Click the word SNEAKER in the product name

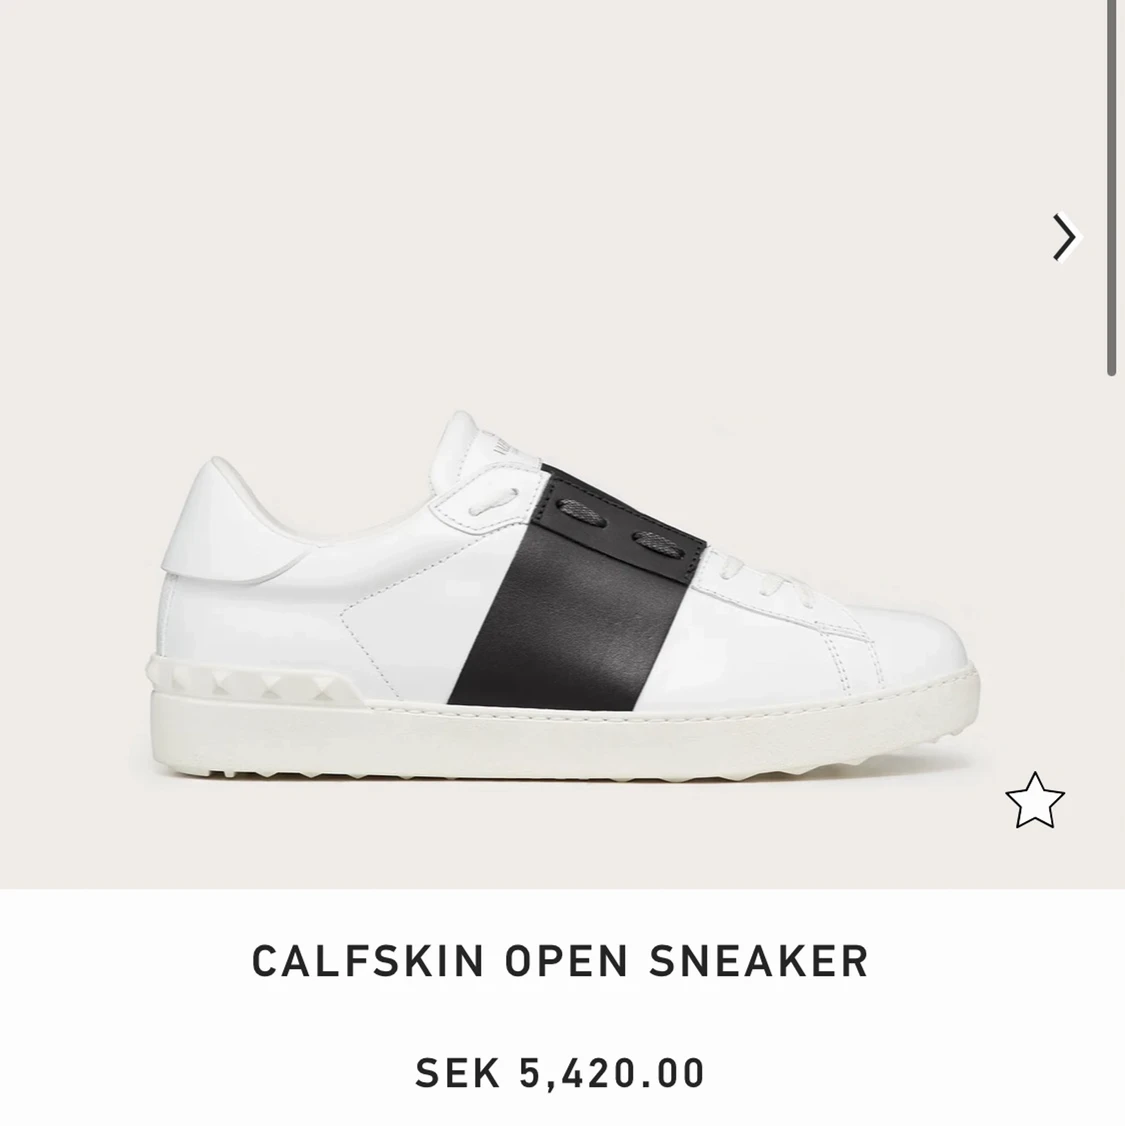click(x=759, y=961)
